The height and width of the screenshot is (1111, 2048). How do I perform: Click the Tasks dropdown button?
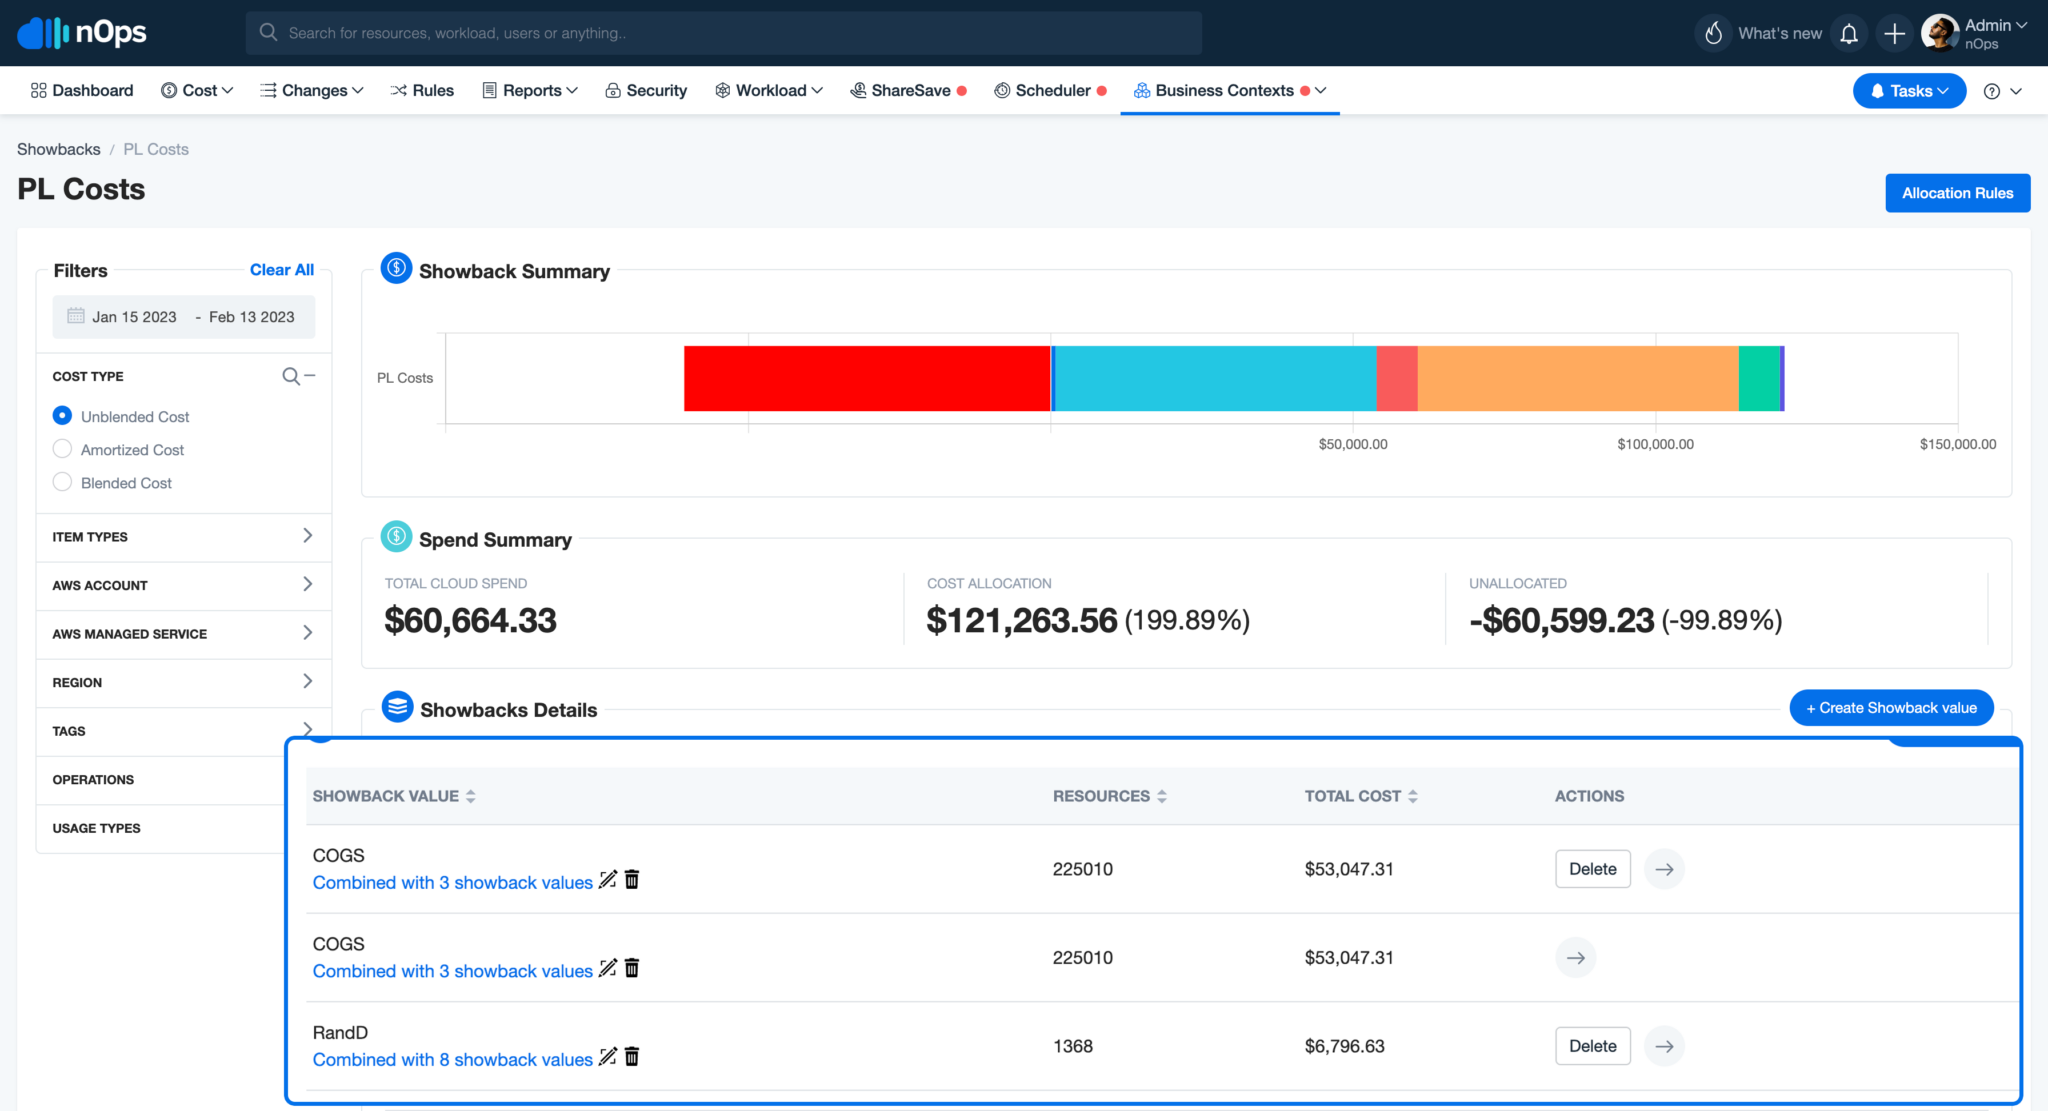pyautogui.click(x=1911, y=90)
